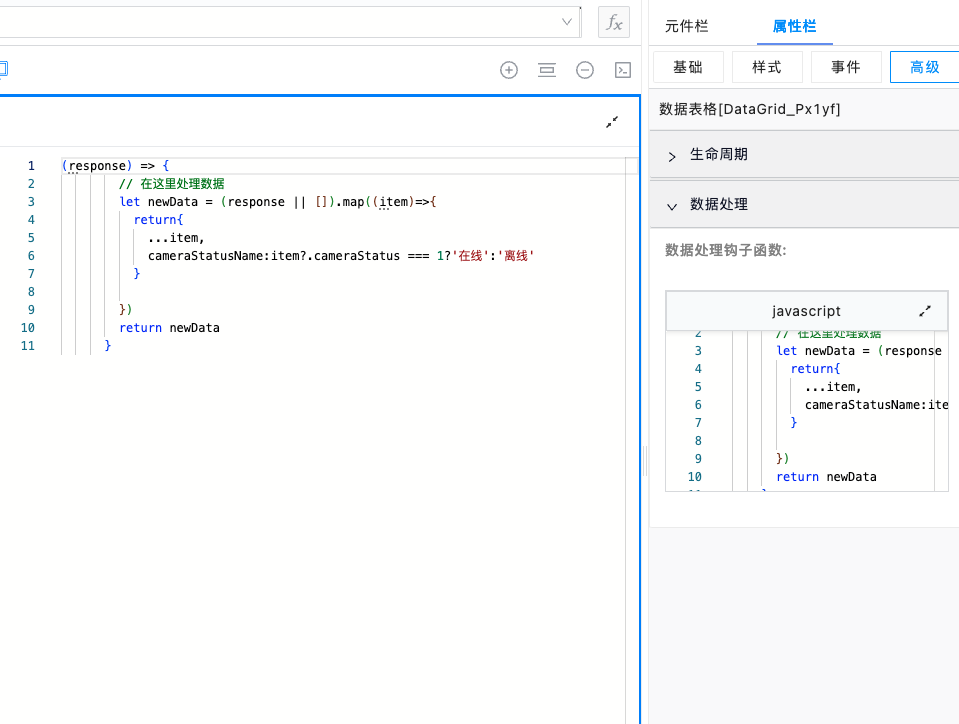Click the 数据处理钩子函数 label

click(726, 250)
